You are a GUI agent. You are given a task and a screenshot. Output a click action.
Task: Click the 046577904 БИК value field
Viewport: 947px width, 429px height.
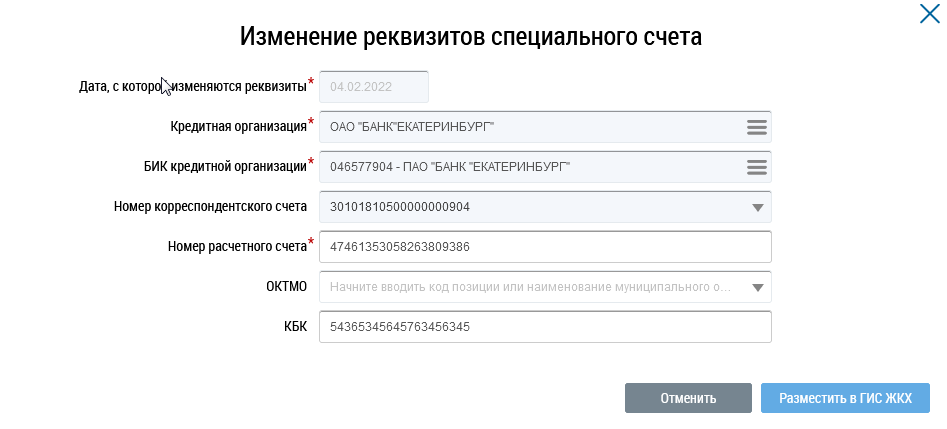pos(530,167)
